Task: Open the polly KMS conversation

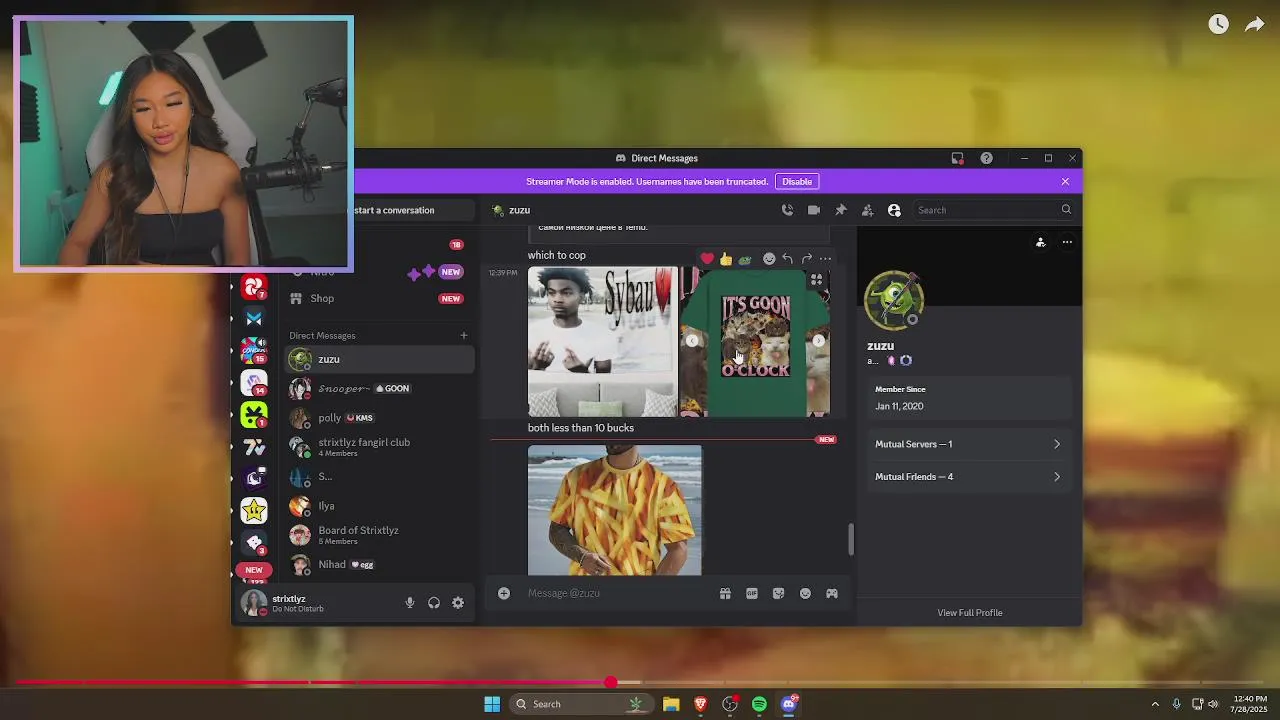Action: point(378,418)
